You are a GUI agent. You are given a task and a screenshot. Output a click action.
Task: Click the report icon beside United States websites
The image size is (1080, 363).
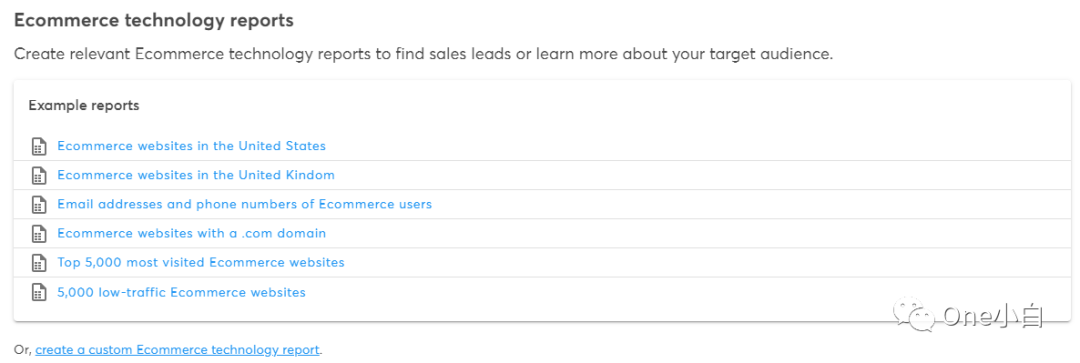tap(39, 146)
